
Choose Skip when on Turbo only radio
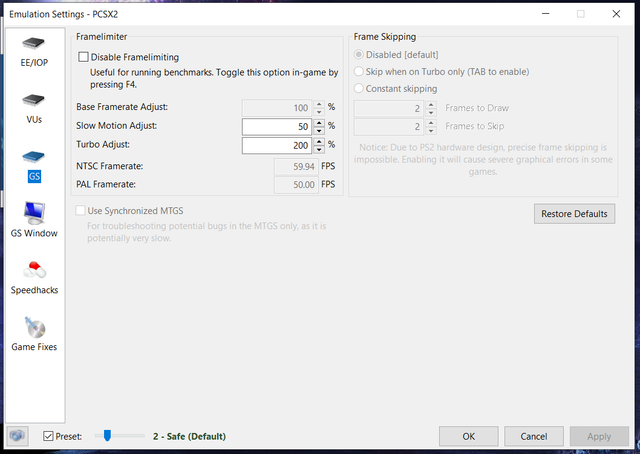(x=358, y=71)
